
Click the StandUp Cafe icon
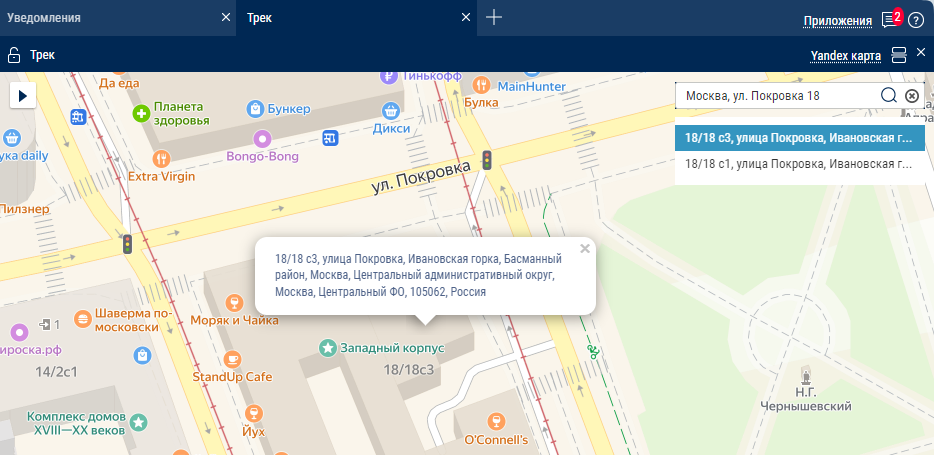[x=232, y=359]
